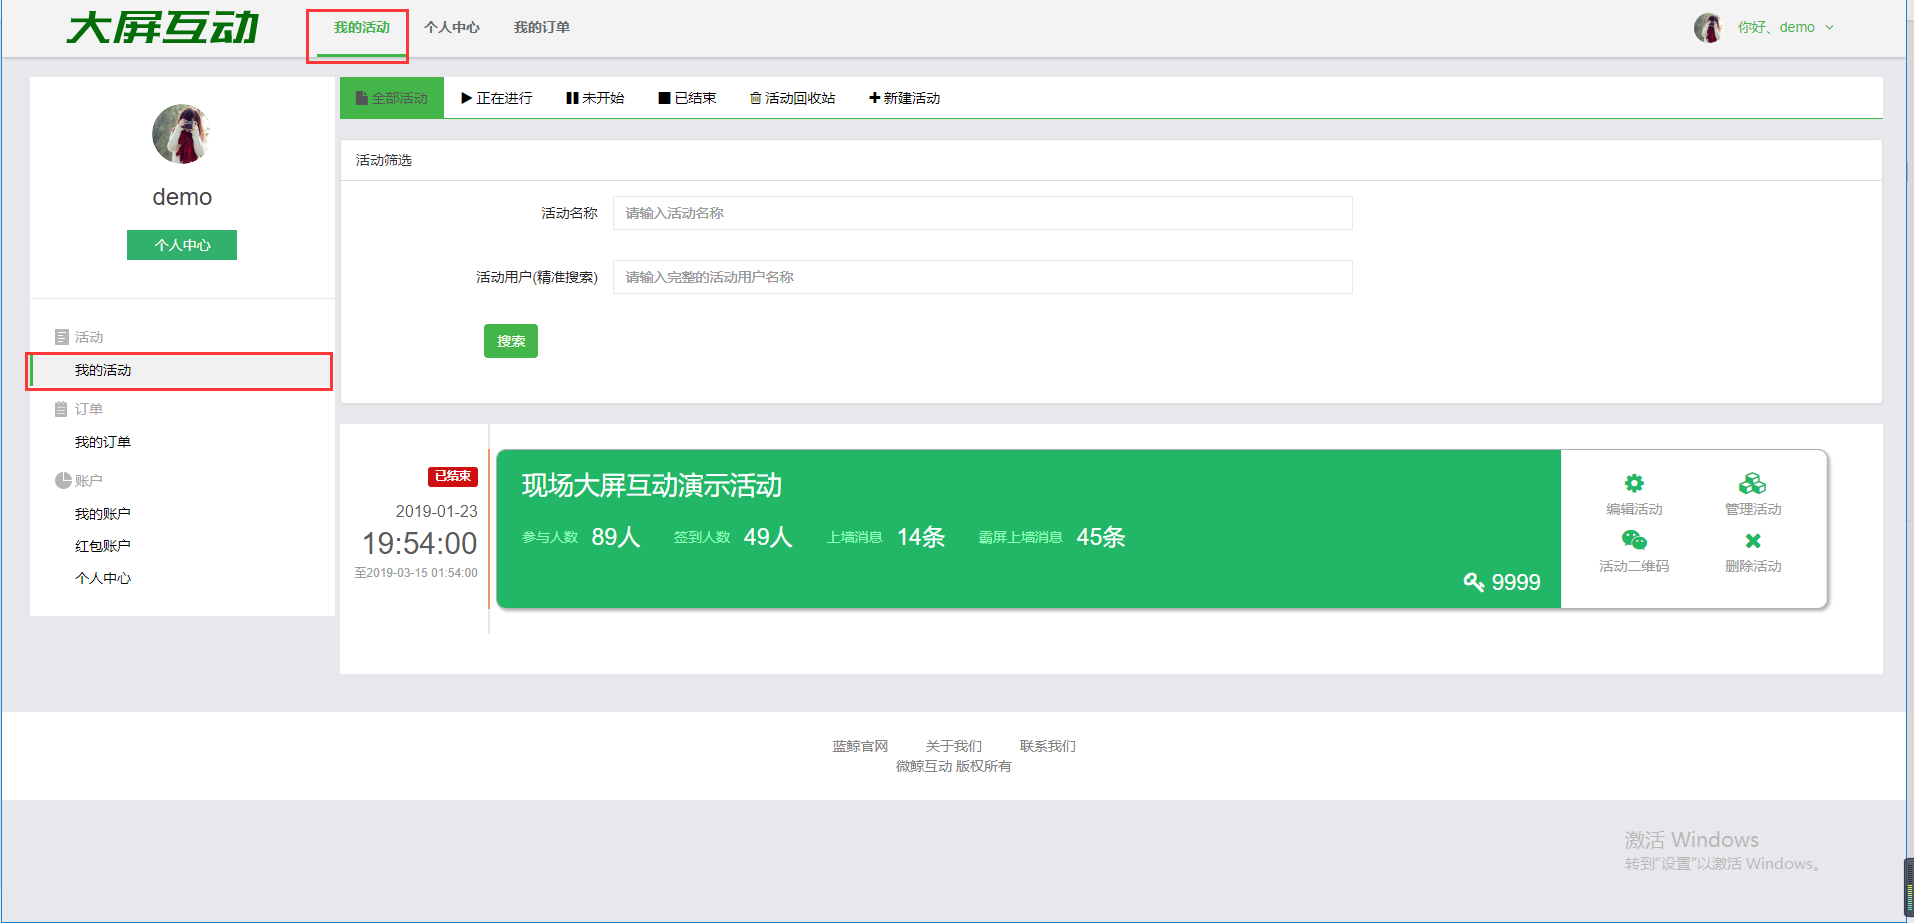Open 个人中心 in the top navigation

[452, 28]
